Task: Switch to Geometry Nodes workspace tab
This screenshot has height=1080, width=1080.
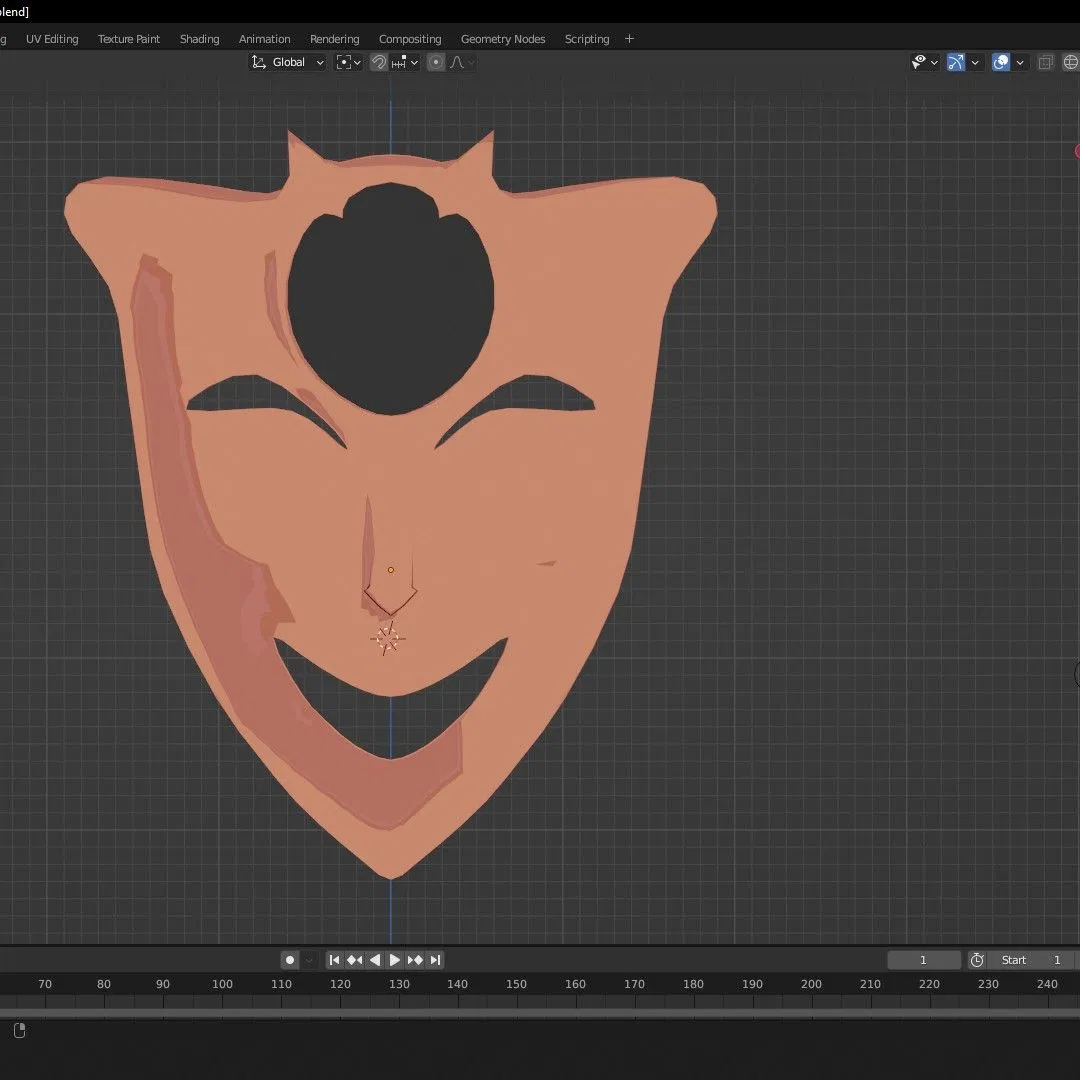Action: pyautogui.click(x=502, y=39)
